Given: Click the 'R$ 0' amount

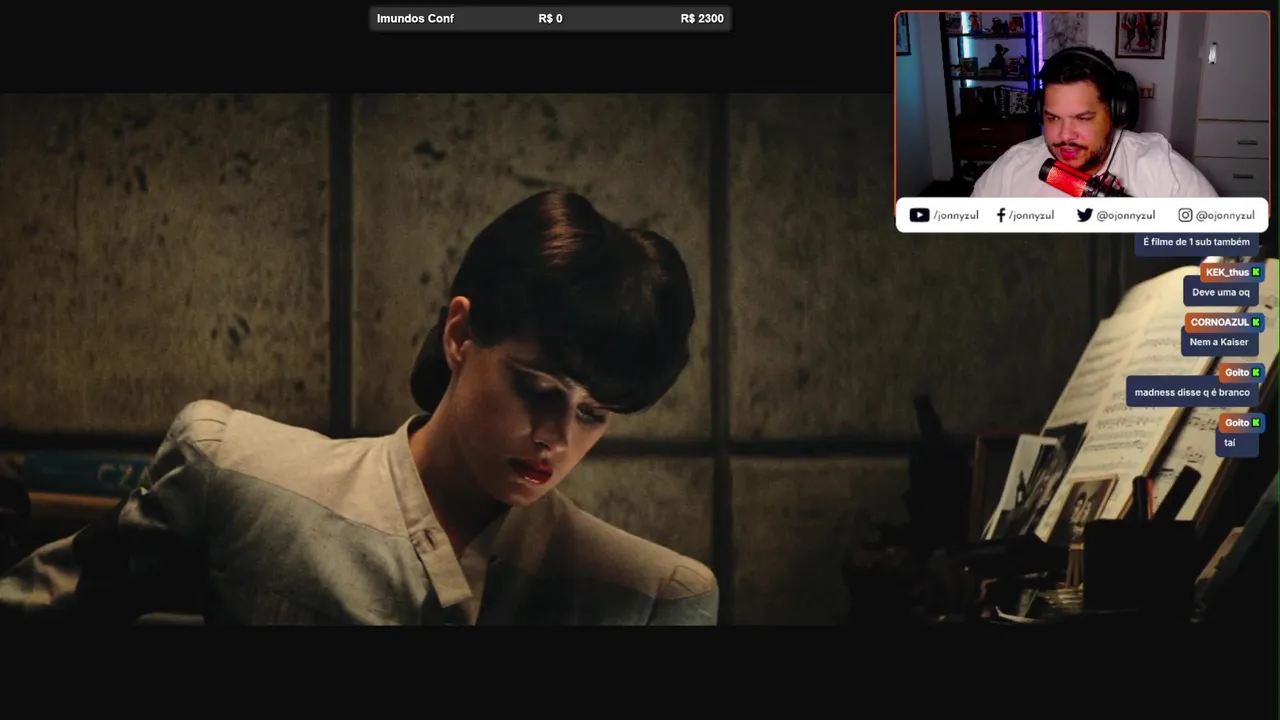Looking at the screenshot, I should 550,18.
